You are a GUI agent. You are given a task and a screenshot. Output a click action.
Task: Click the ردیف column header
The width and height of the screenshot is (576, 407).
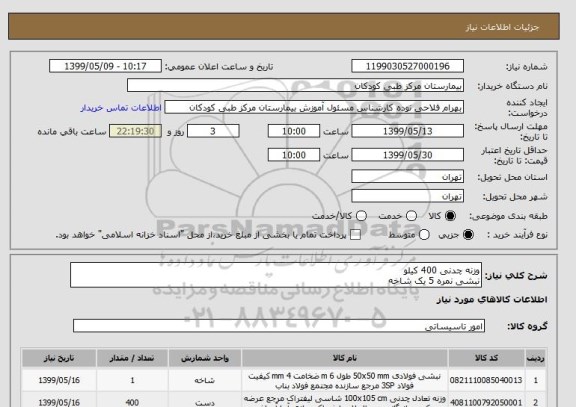click(536, 358)
